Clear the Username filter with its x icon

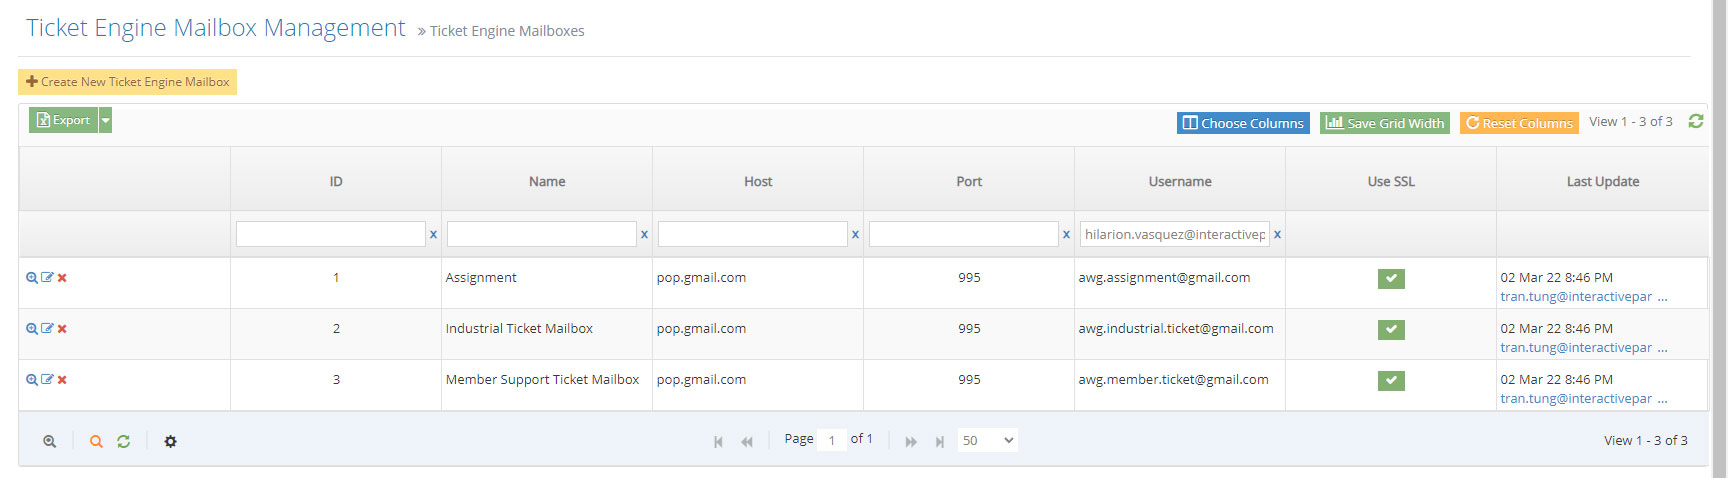point(1277,234)
